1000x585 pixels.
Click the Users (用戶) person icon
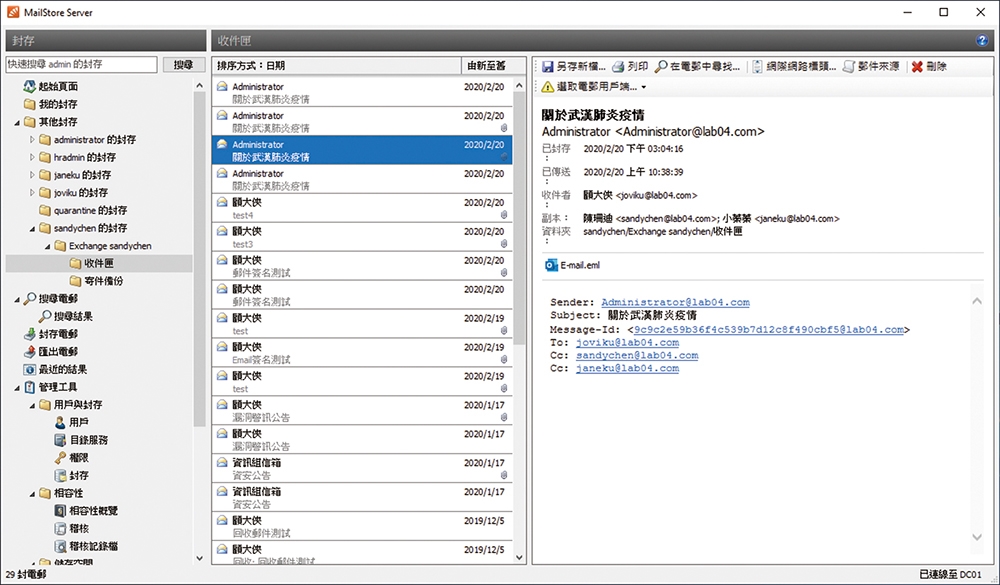point(60,422)
